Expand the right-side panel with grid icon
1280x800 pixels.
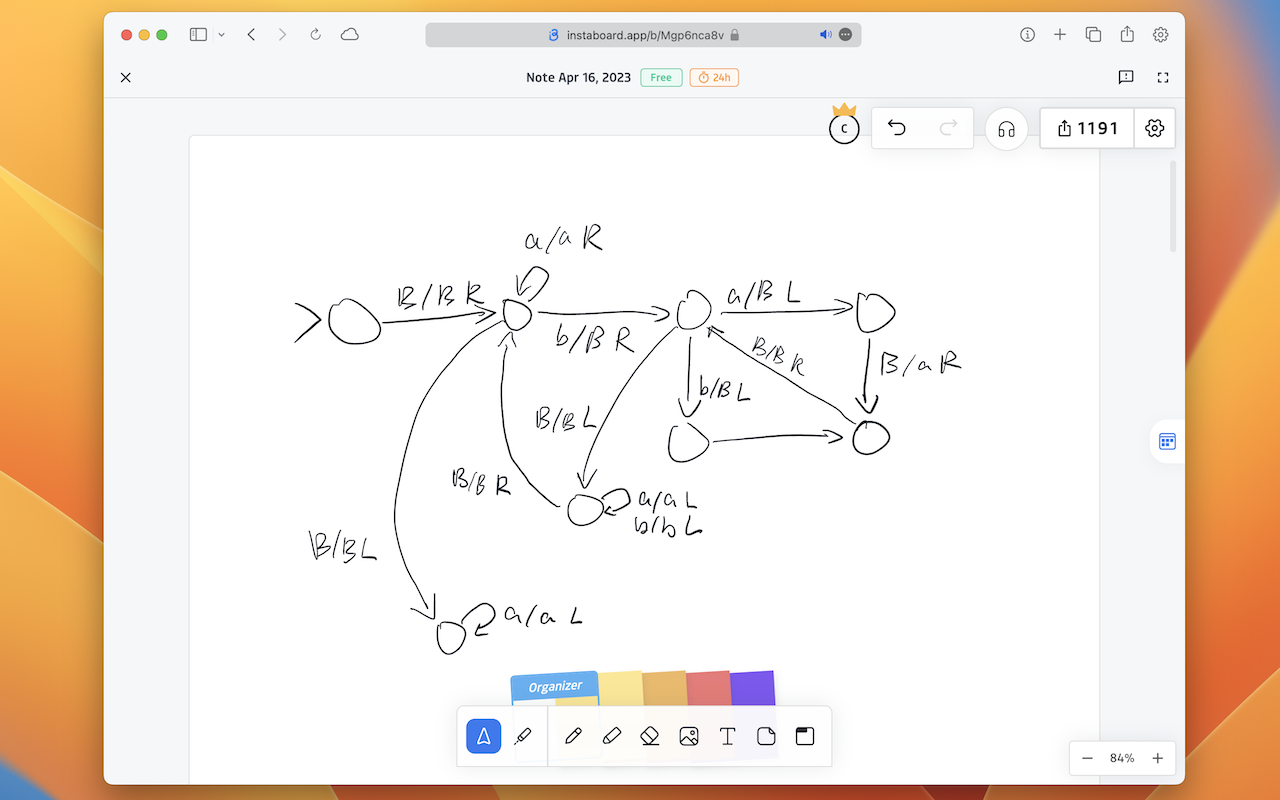(1166, 441)
